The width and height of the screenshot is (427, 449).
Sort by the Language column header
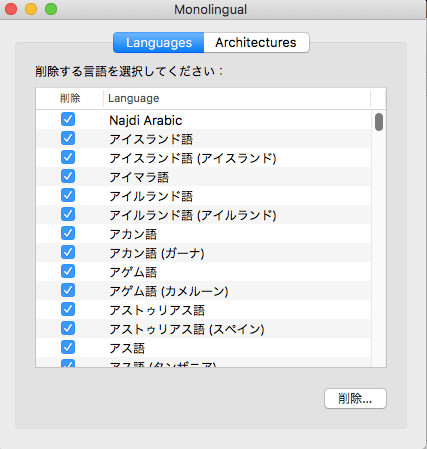coord(237,98)
